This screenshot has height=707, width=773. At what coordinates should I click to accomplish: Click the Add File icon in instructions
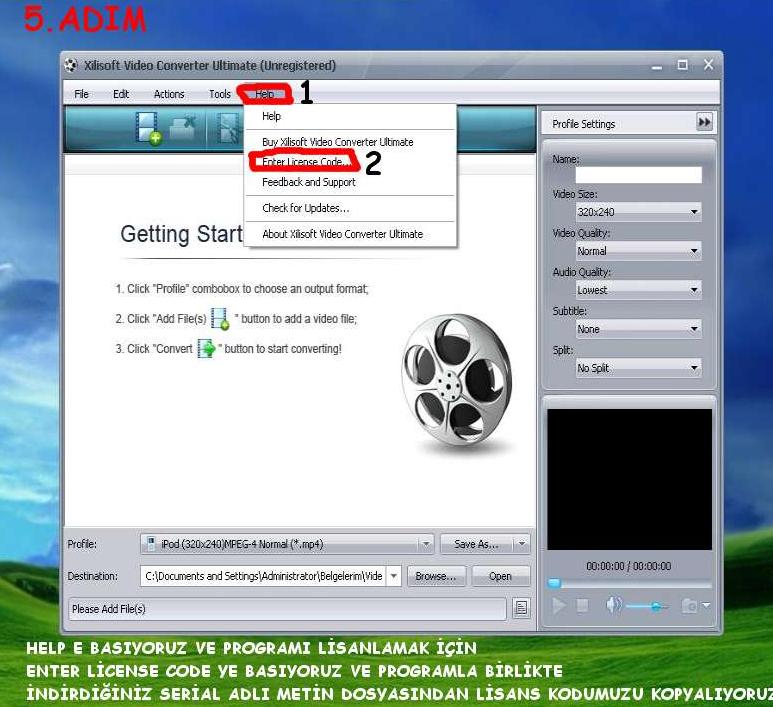pyautogui.click(x=220, y=318)
